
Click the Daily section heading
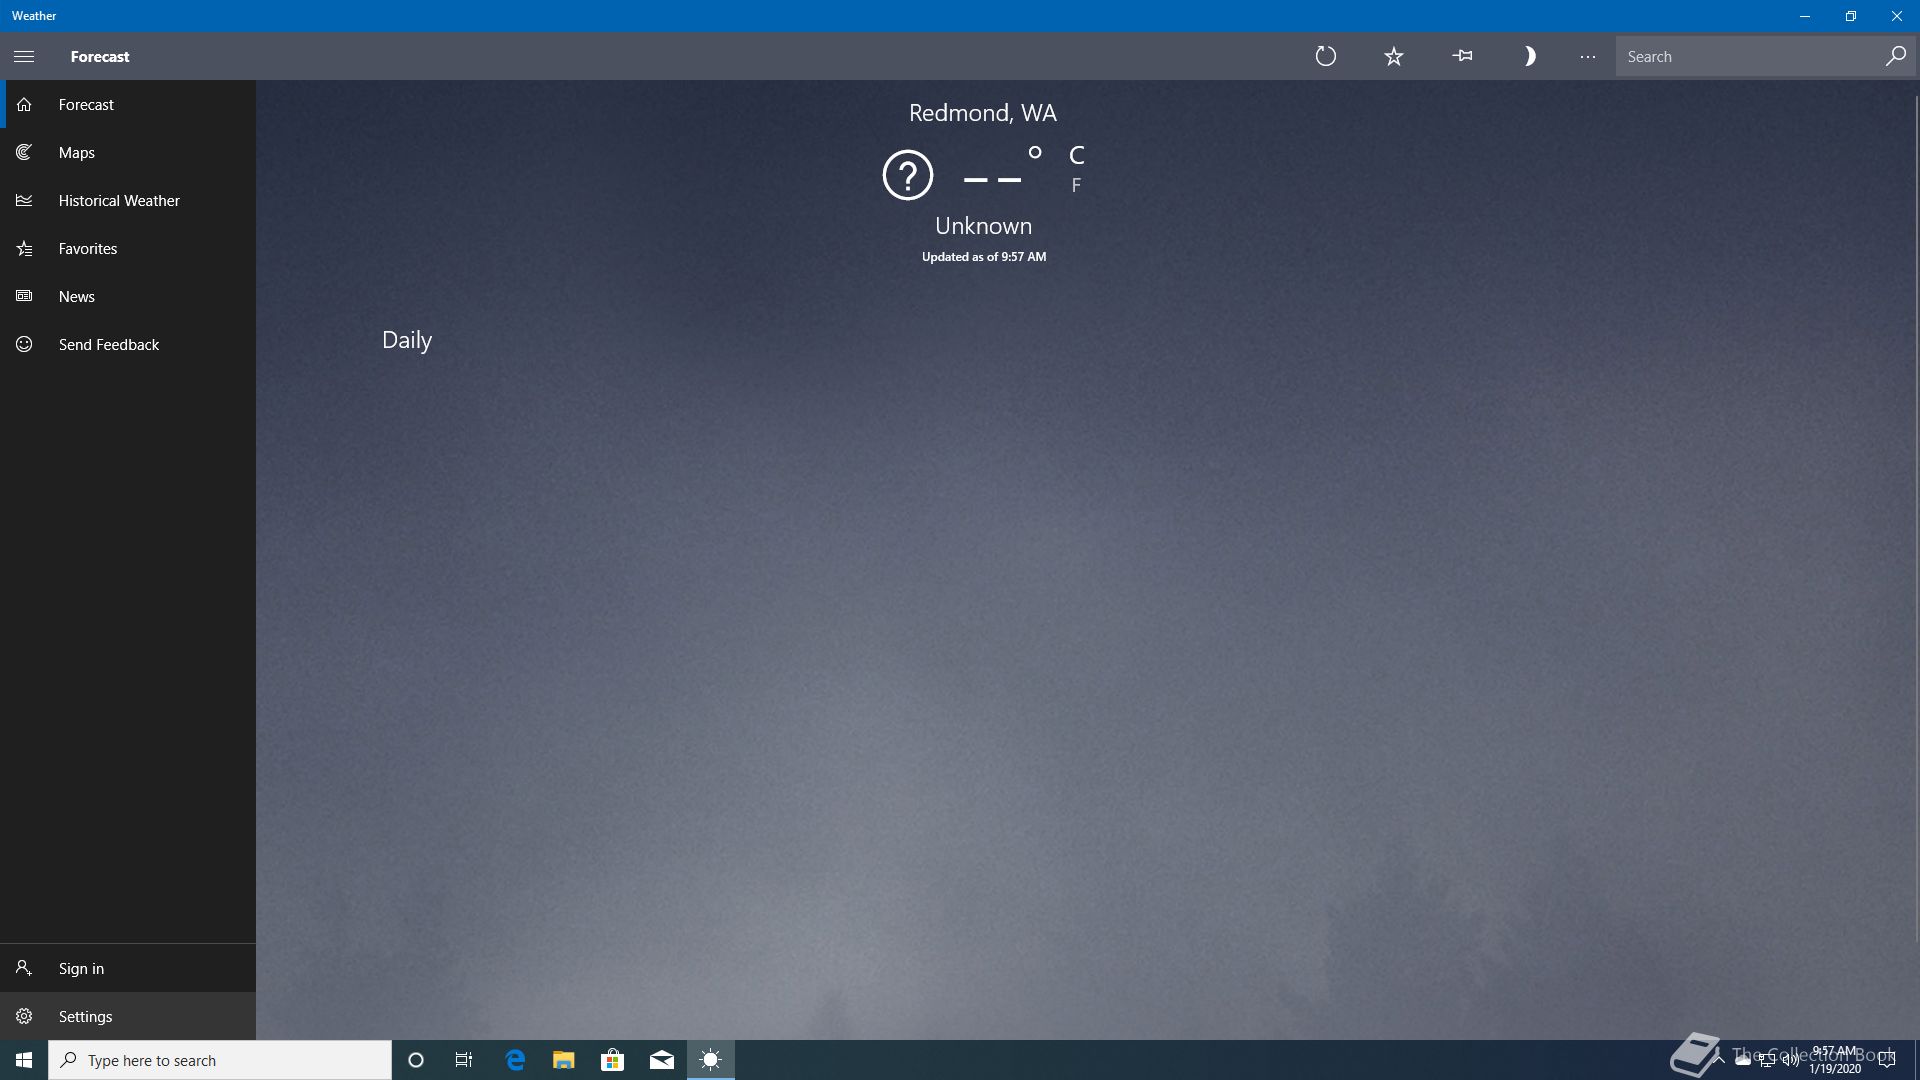pyautogui.click(x=407, y=340)
